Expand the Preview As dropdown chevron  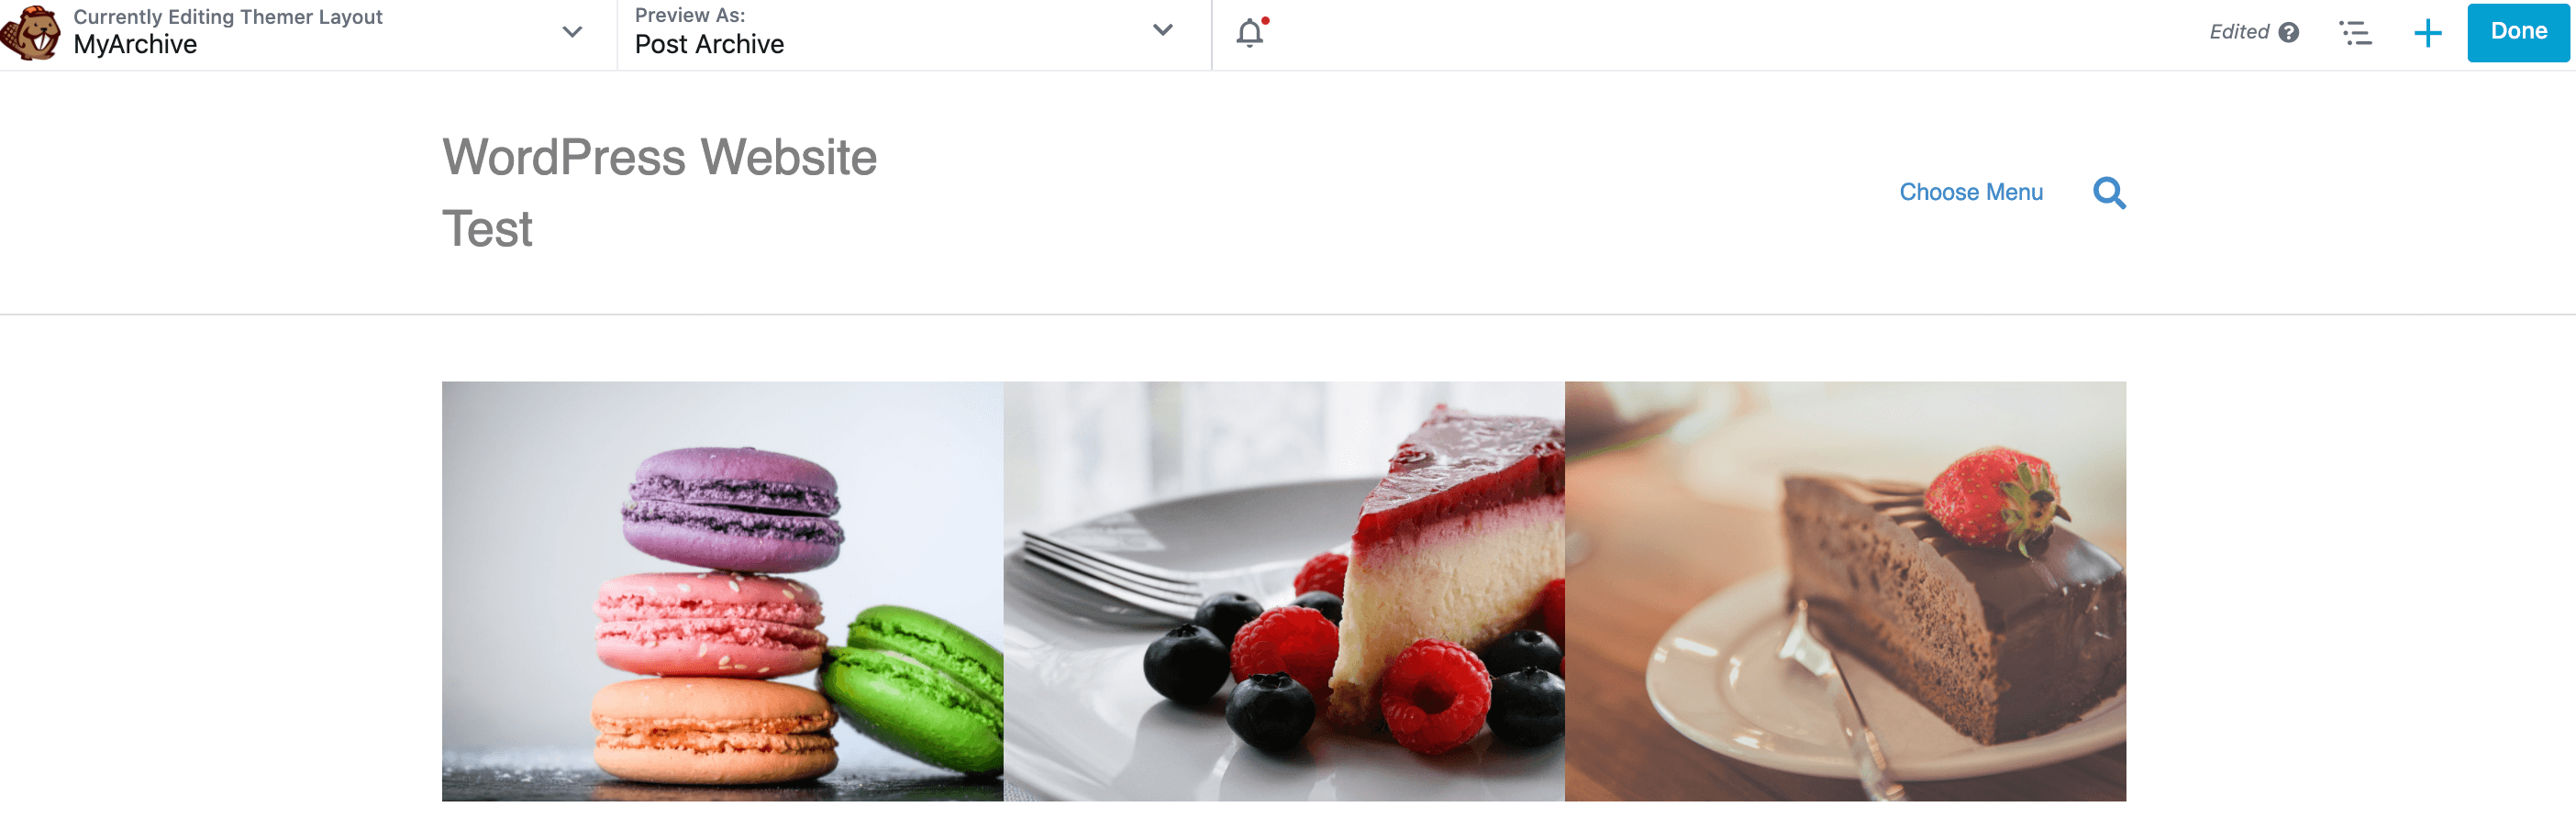click(x=1162, y=30)
